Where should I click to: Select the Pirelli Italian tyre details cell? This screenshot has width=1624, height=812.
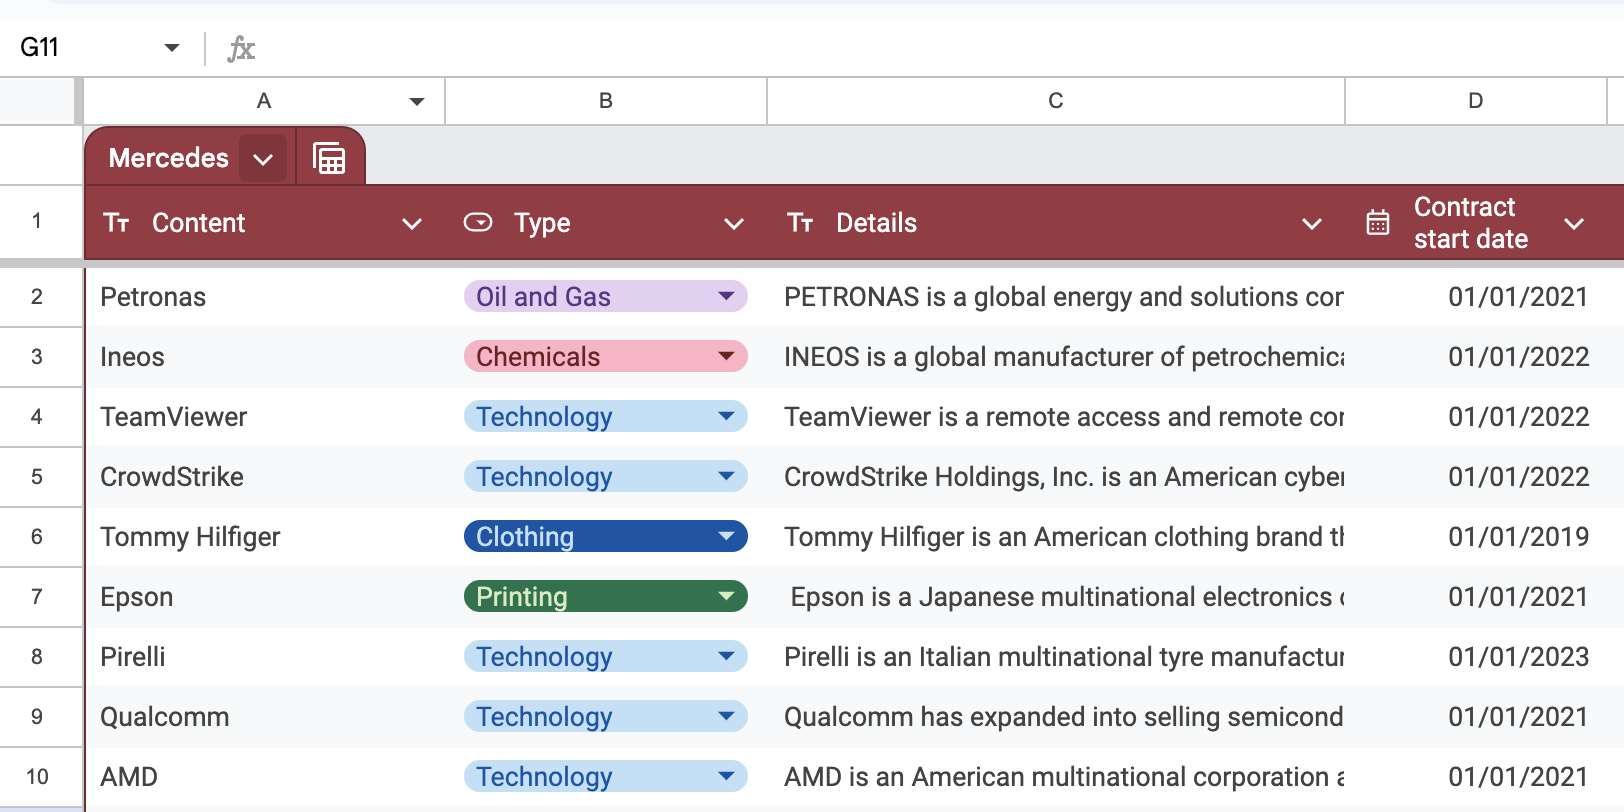pos(1056,657)
